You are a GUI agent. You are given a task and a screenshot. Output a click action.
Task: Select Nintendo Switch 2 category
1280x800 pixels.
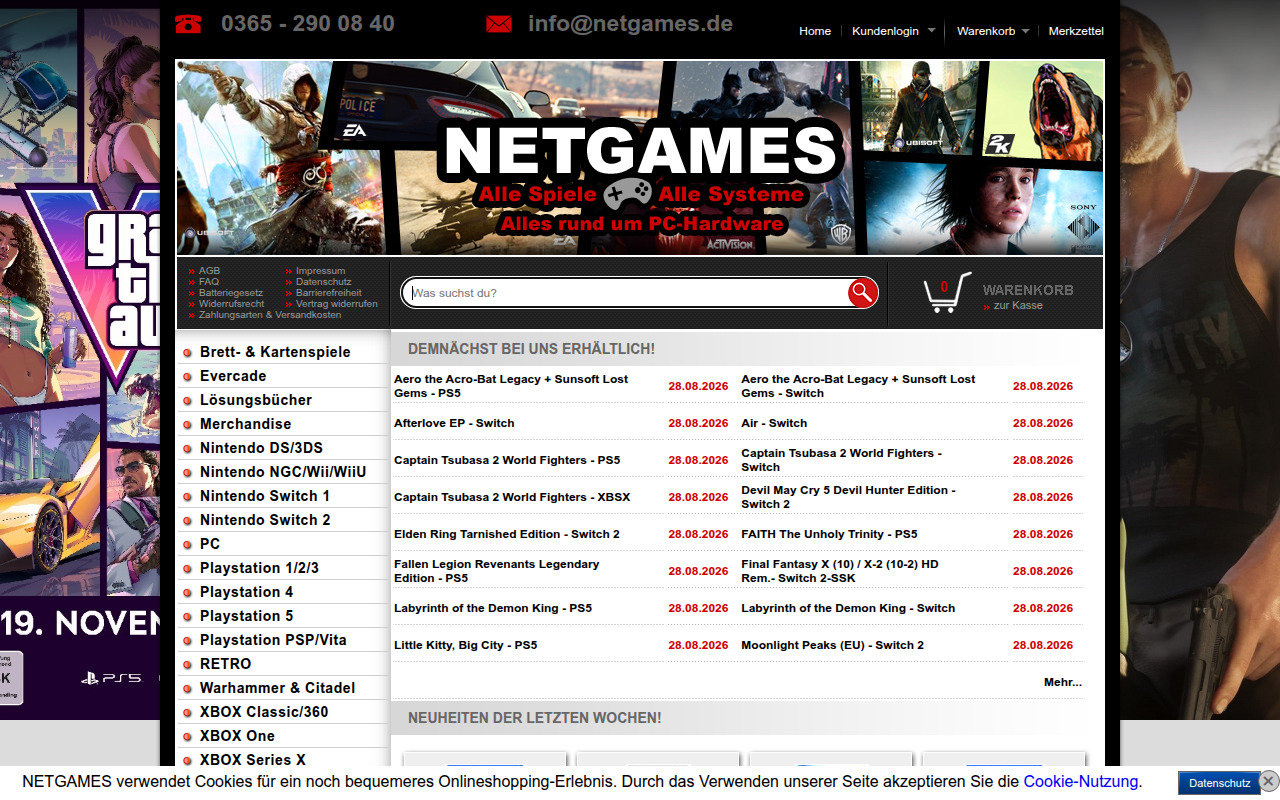pyautogui.click(x=265, y=520)
